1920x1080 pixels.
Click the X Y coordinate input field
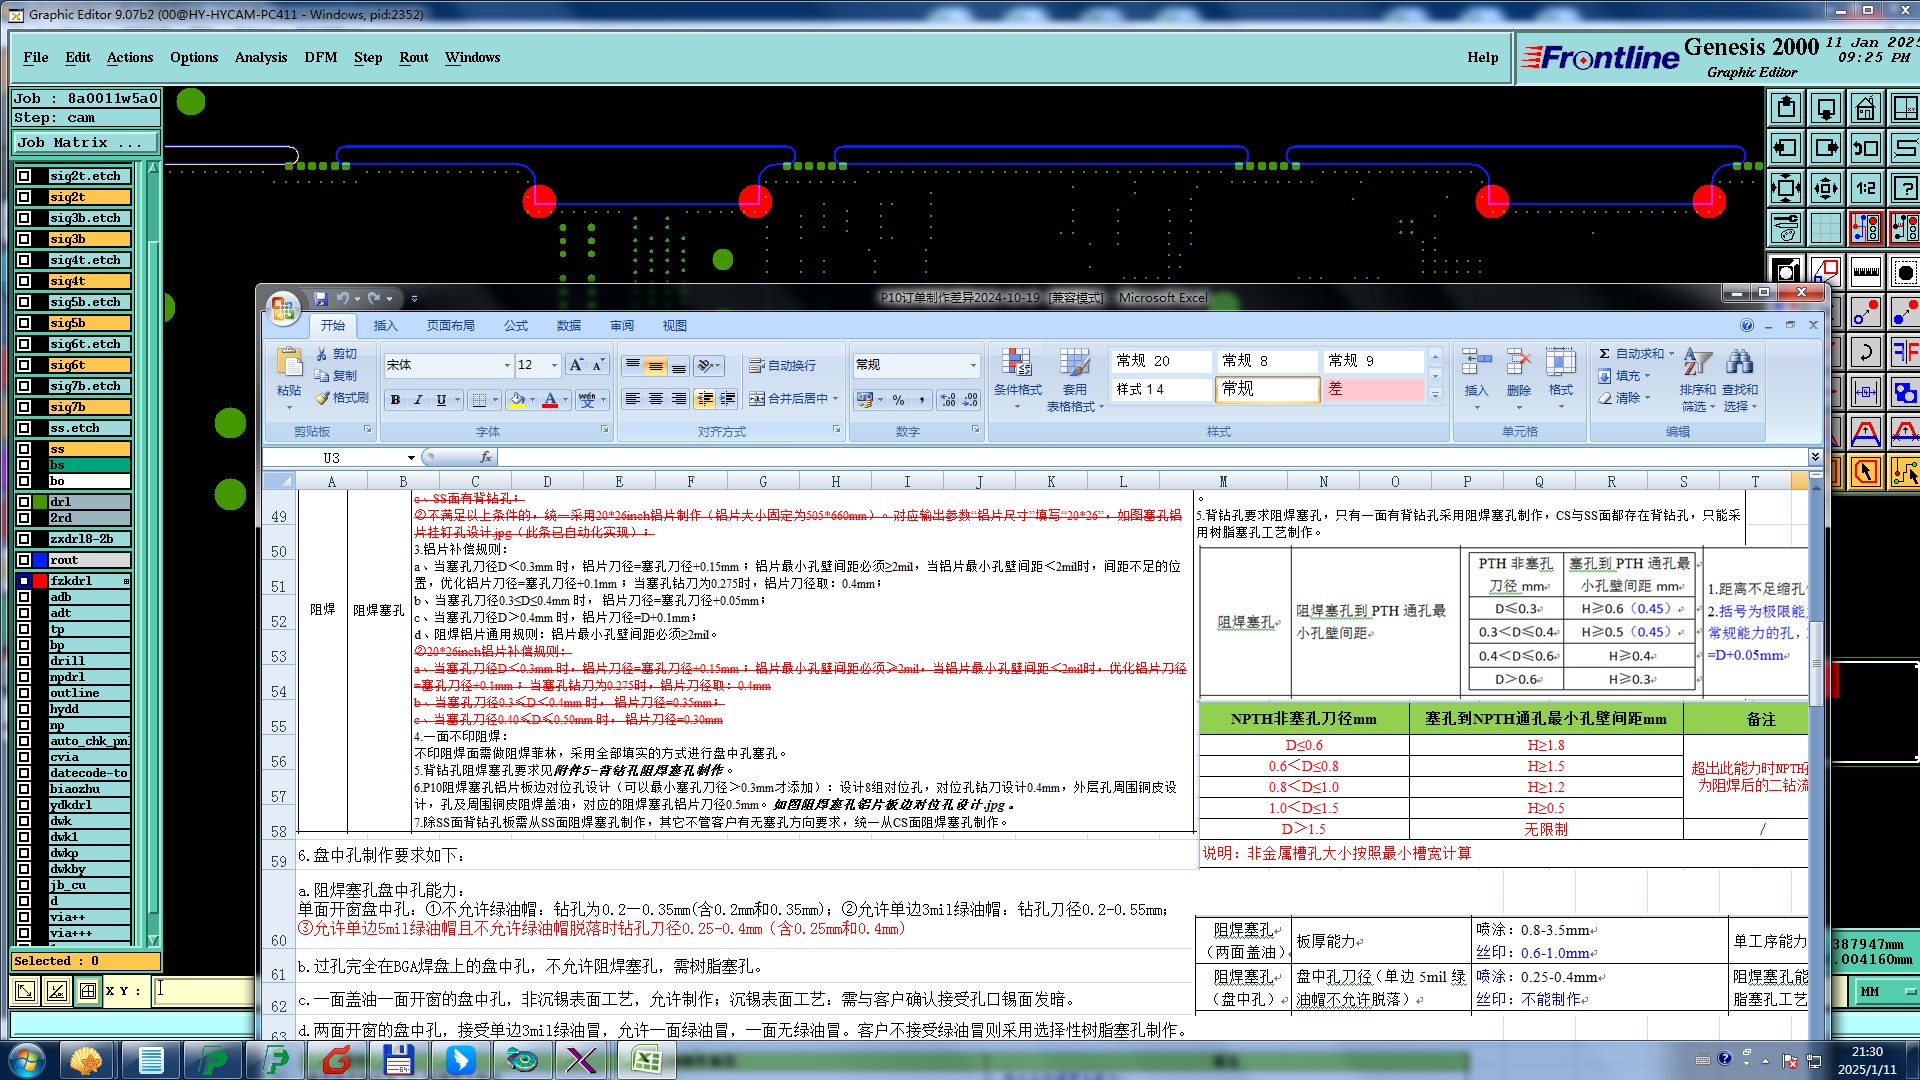(205, 991)
